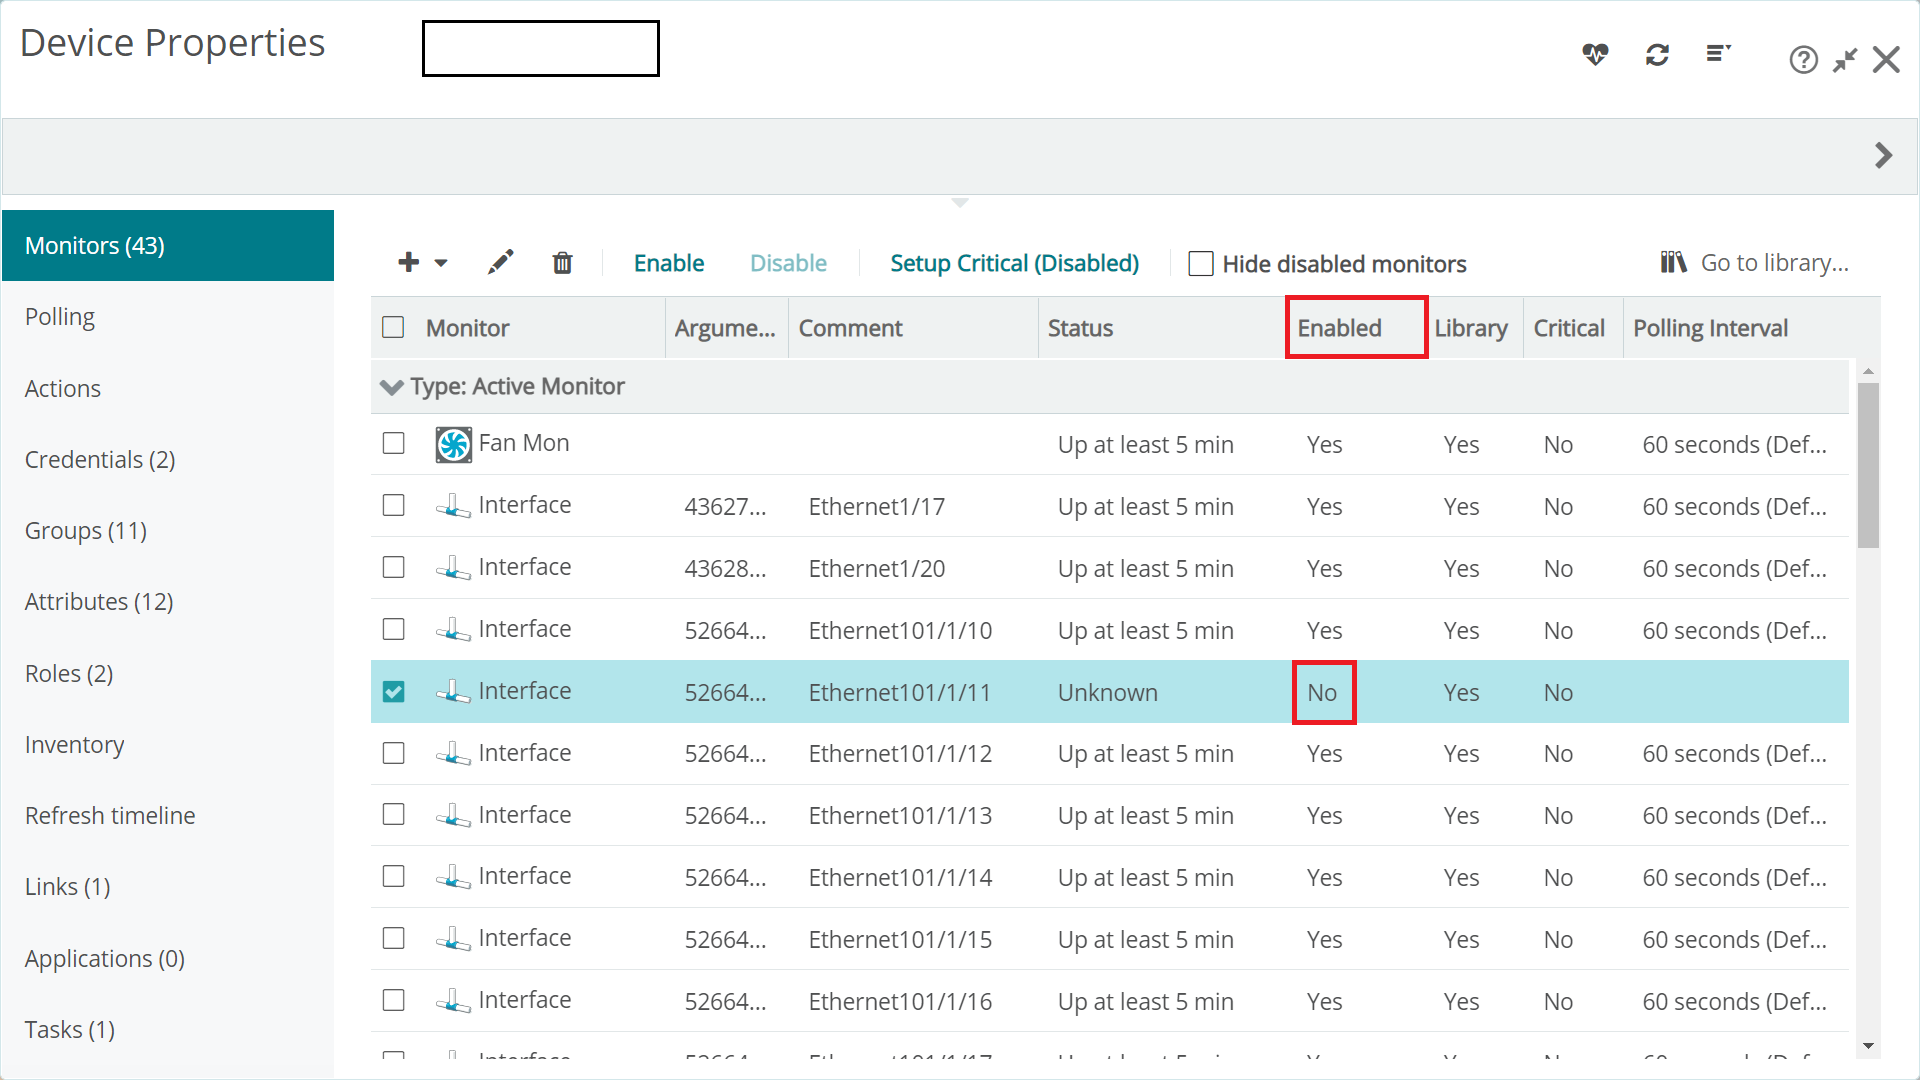Screen dimensions: 1920x1080
Task: Open the device status heartbeat icon
Action: [1596, 56]
